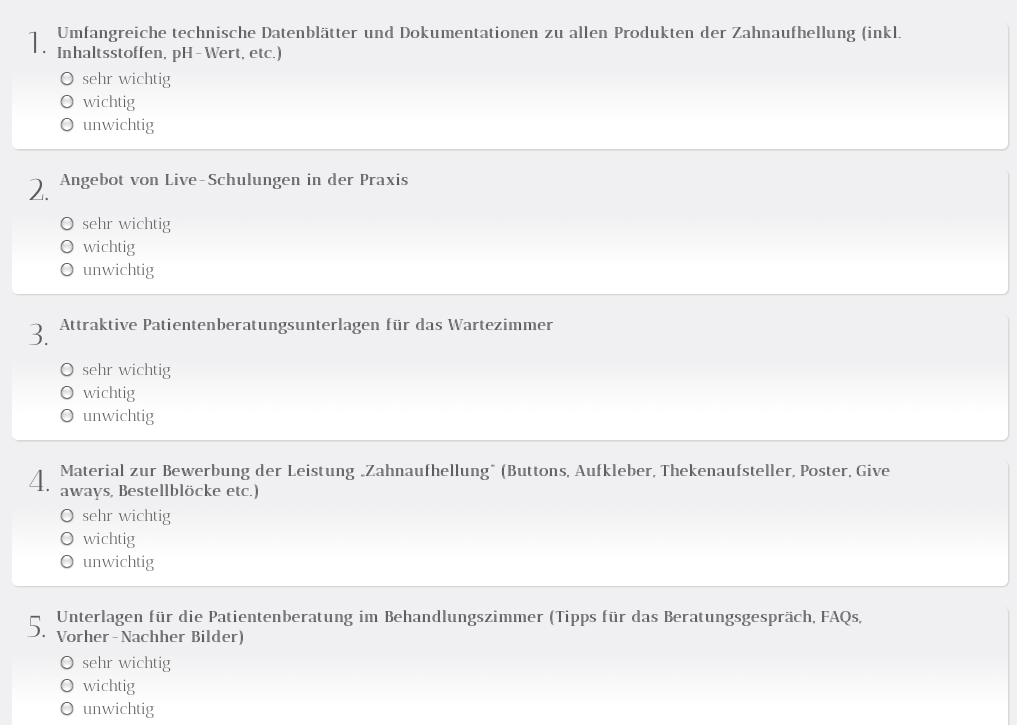Image resolution: width=1017 pixels, height=725 pixels.
Task: Click the number 4 of the Zahnaufhellung question
Action: tap(39, 482)
